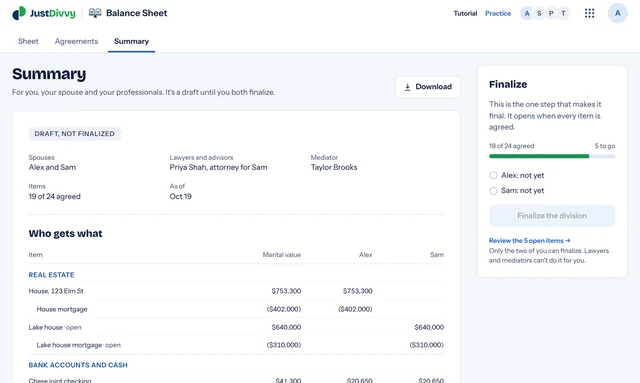This screenshot has width=640, height=383.
Task: Click the Item column header
Action: [36, 255]
